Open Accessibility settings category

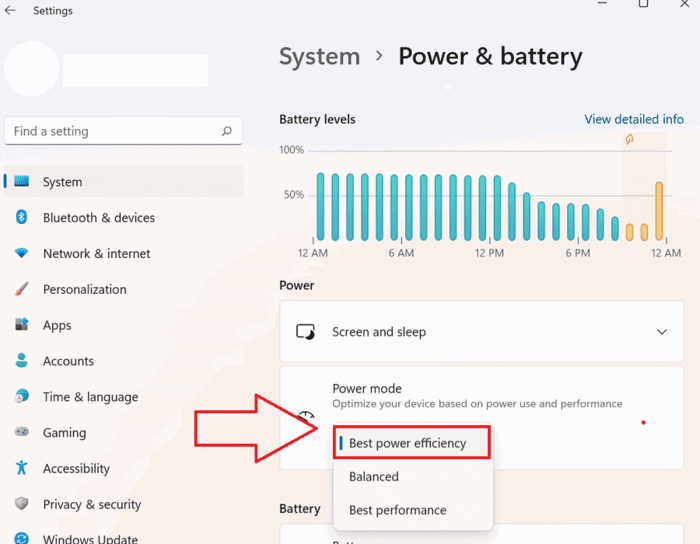[x=124, y=468]
